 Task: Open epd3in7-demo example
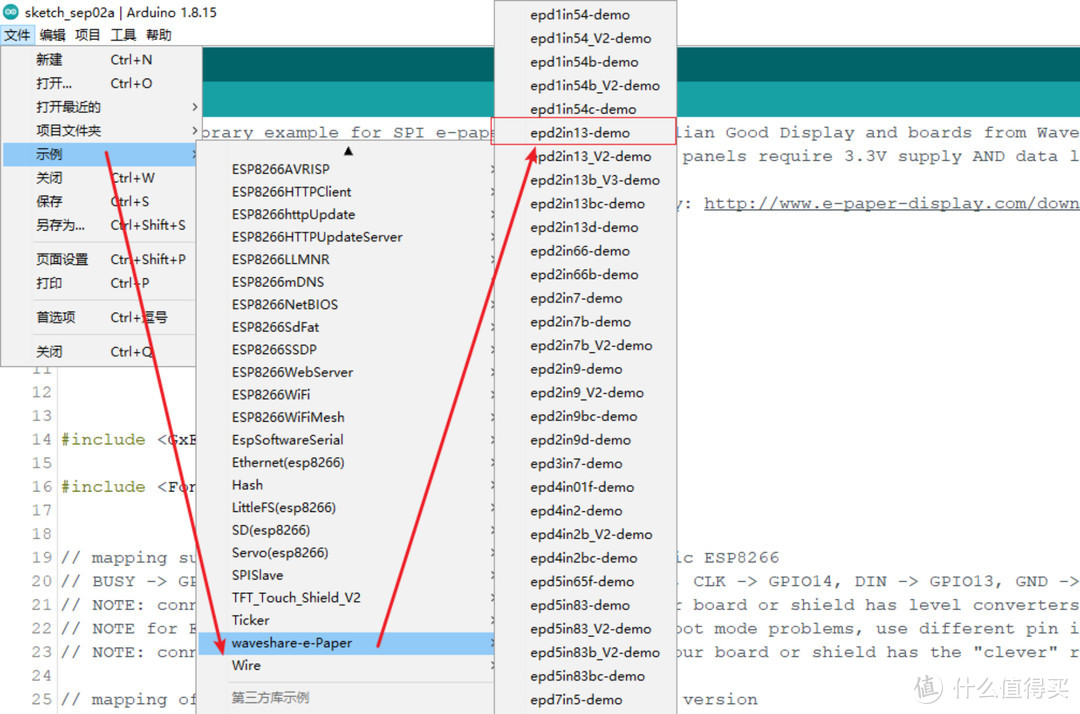point(585,463)
